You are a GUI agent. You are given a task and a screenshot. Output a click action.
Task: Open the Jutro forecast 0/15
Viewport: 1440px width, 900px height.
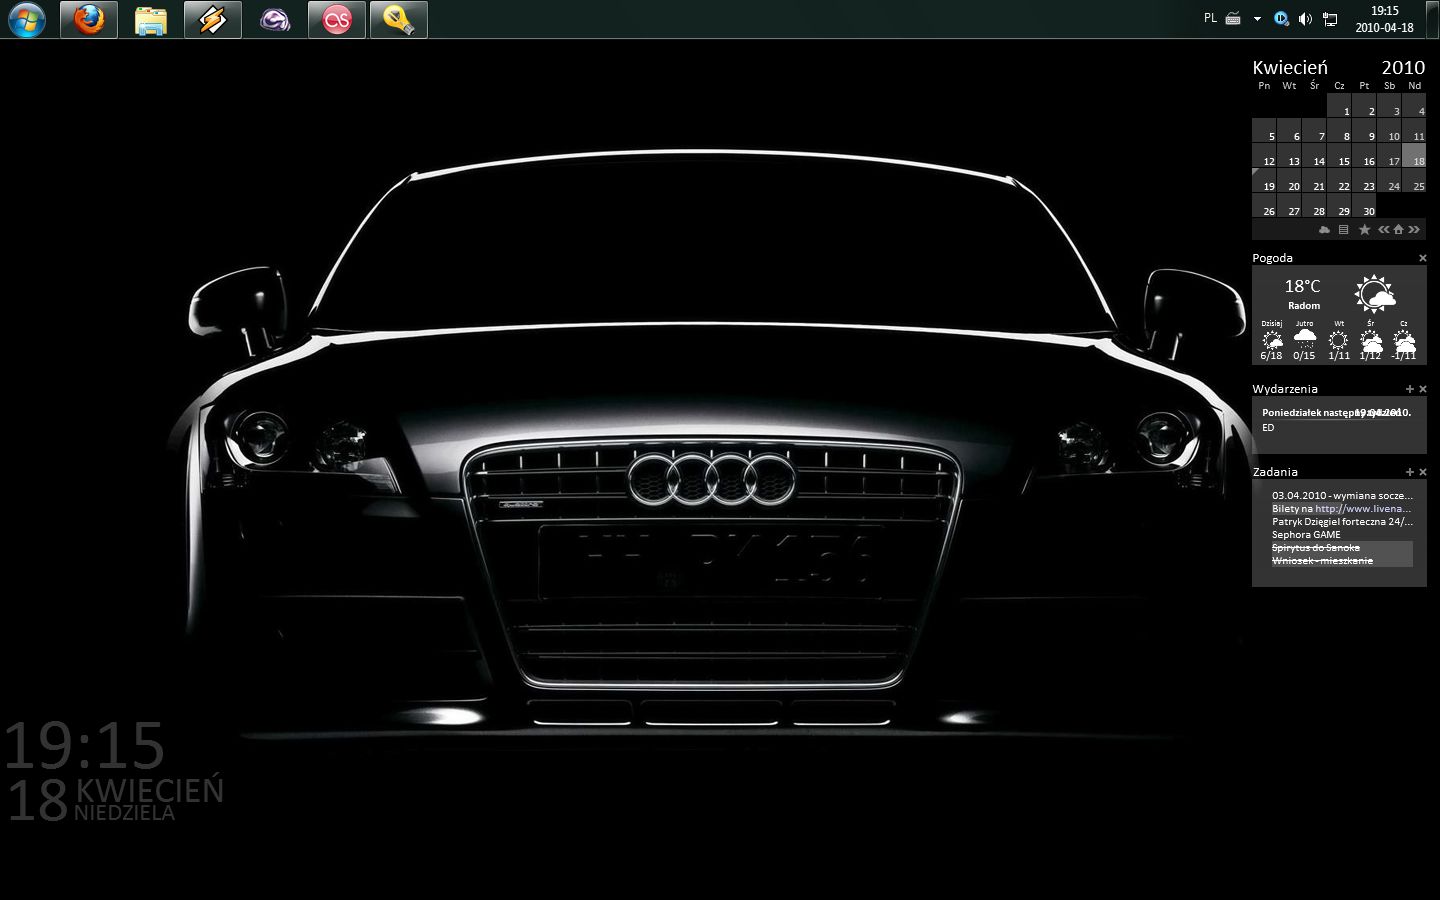click(1304, 340)
